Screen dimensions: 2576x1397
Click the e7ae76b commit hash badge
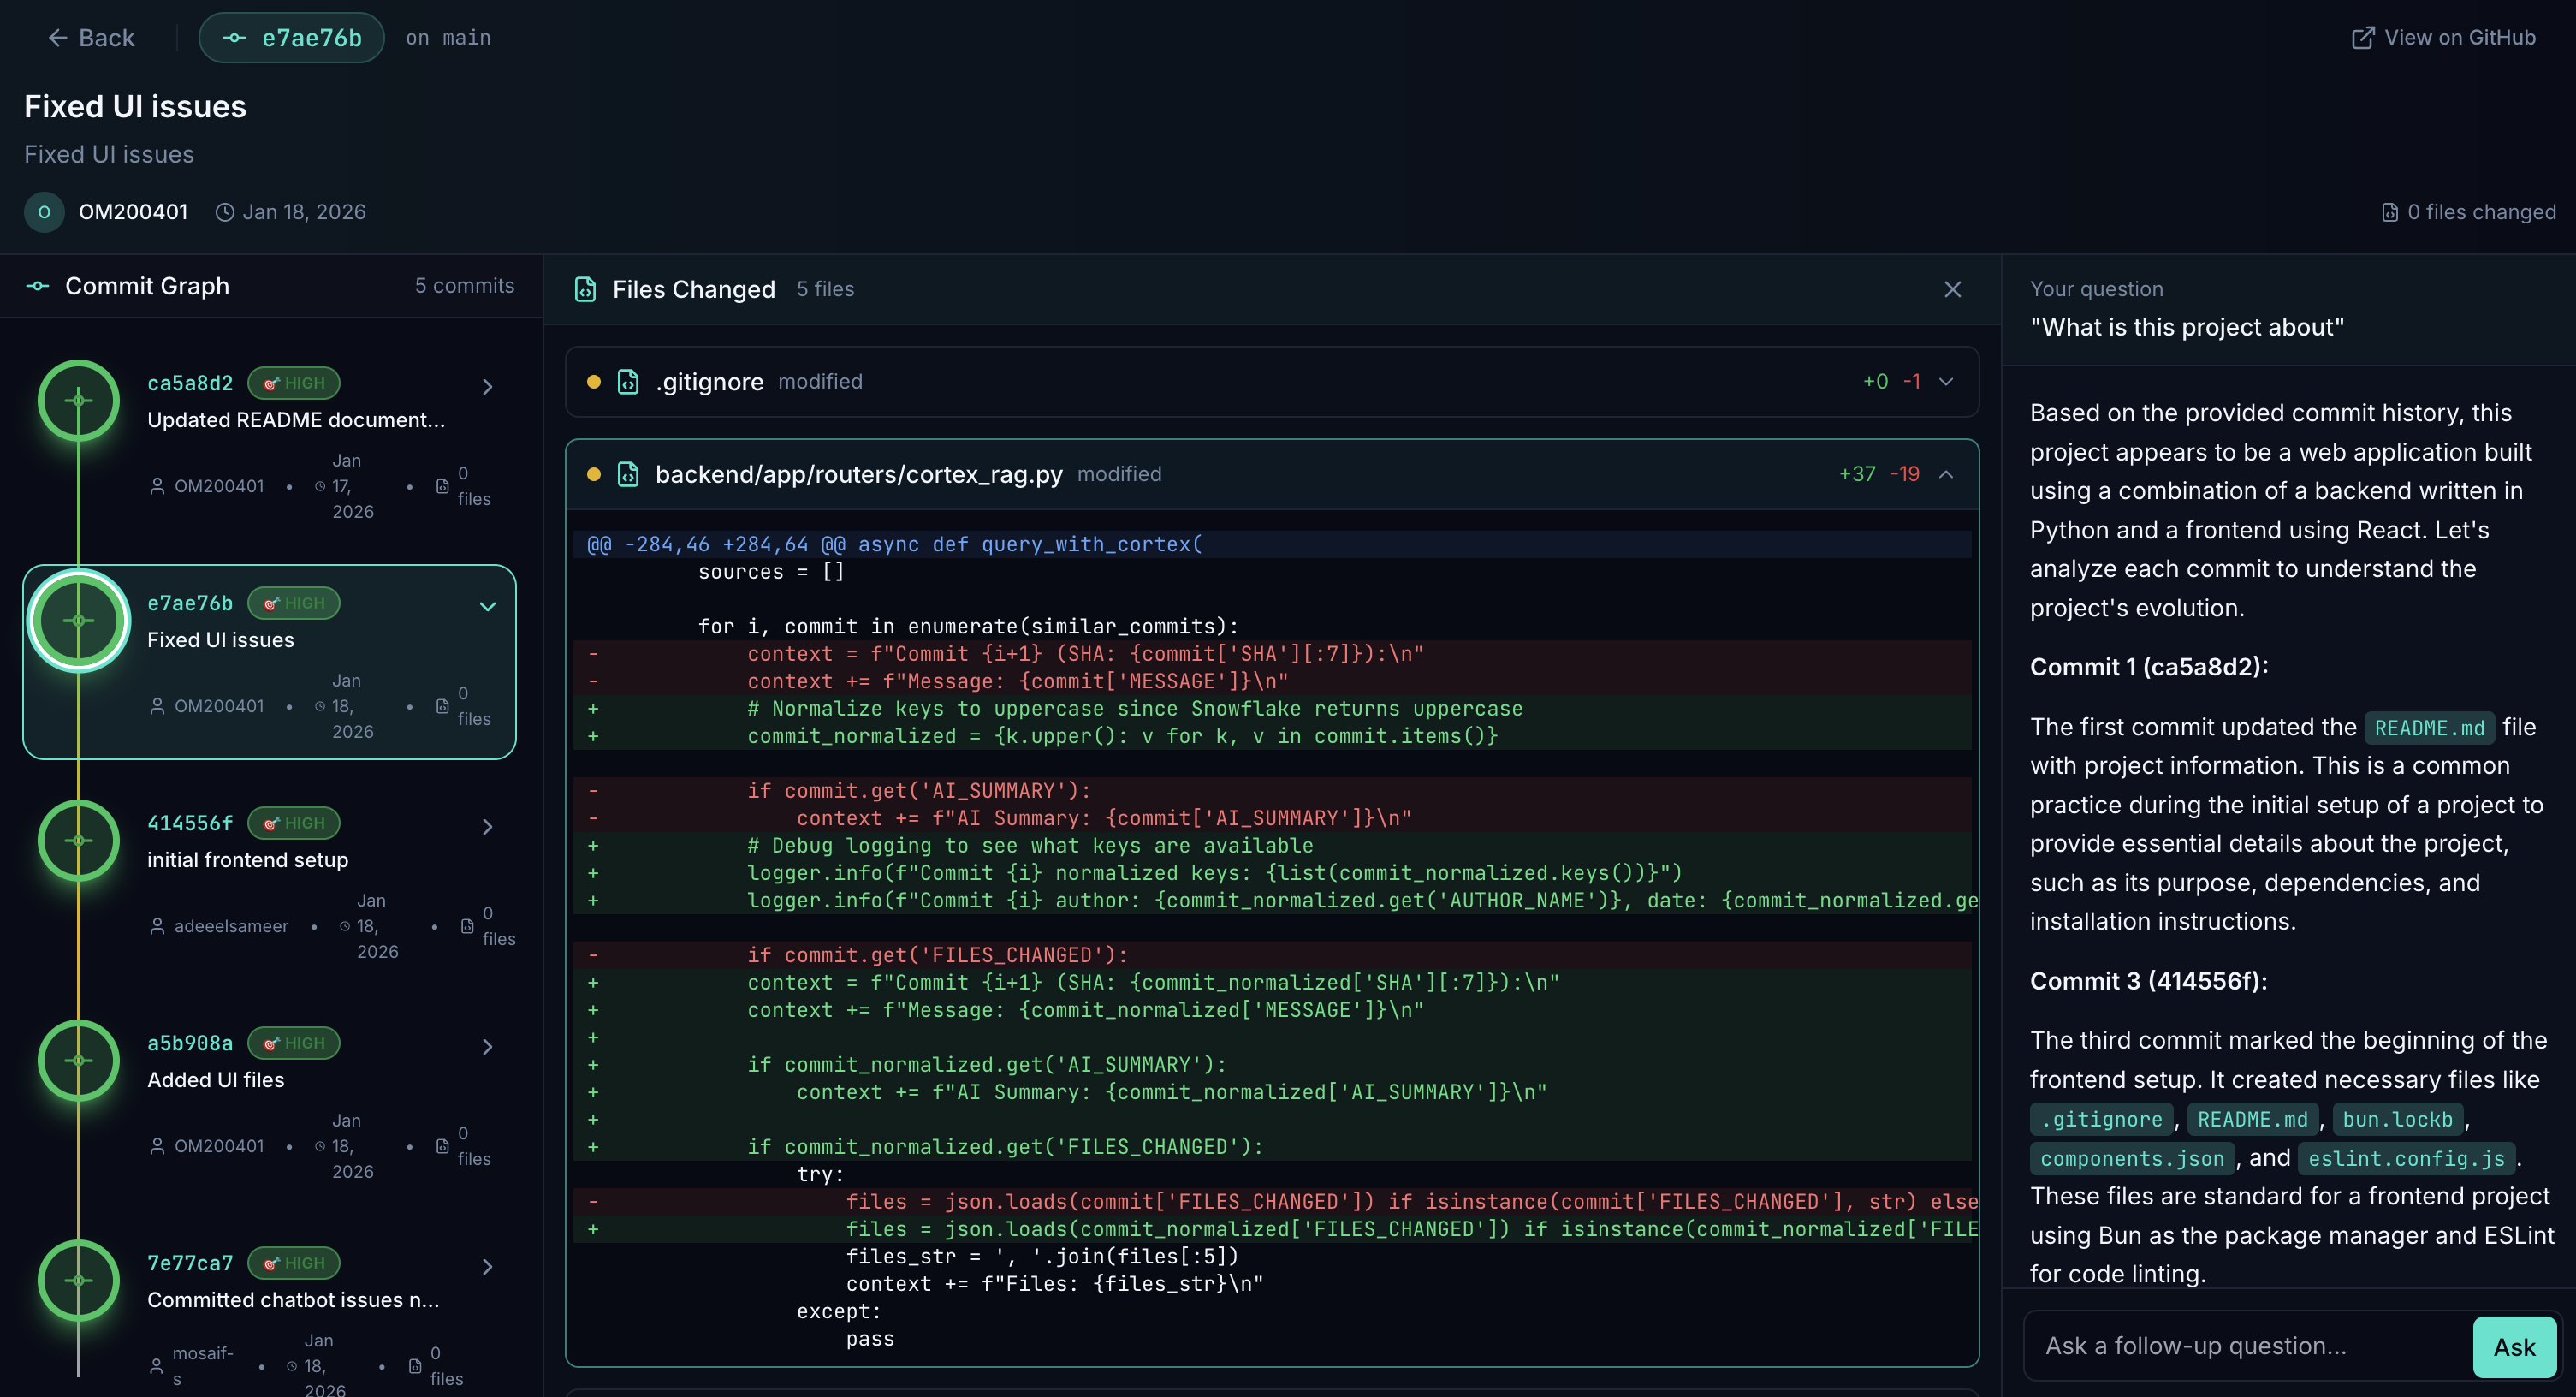point(292,38)
